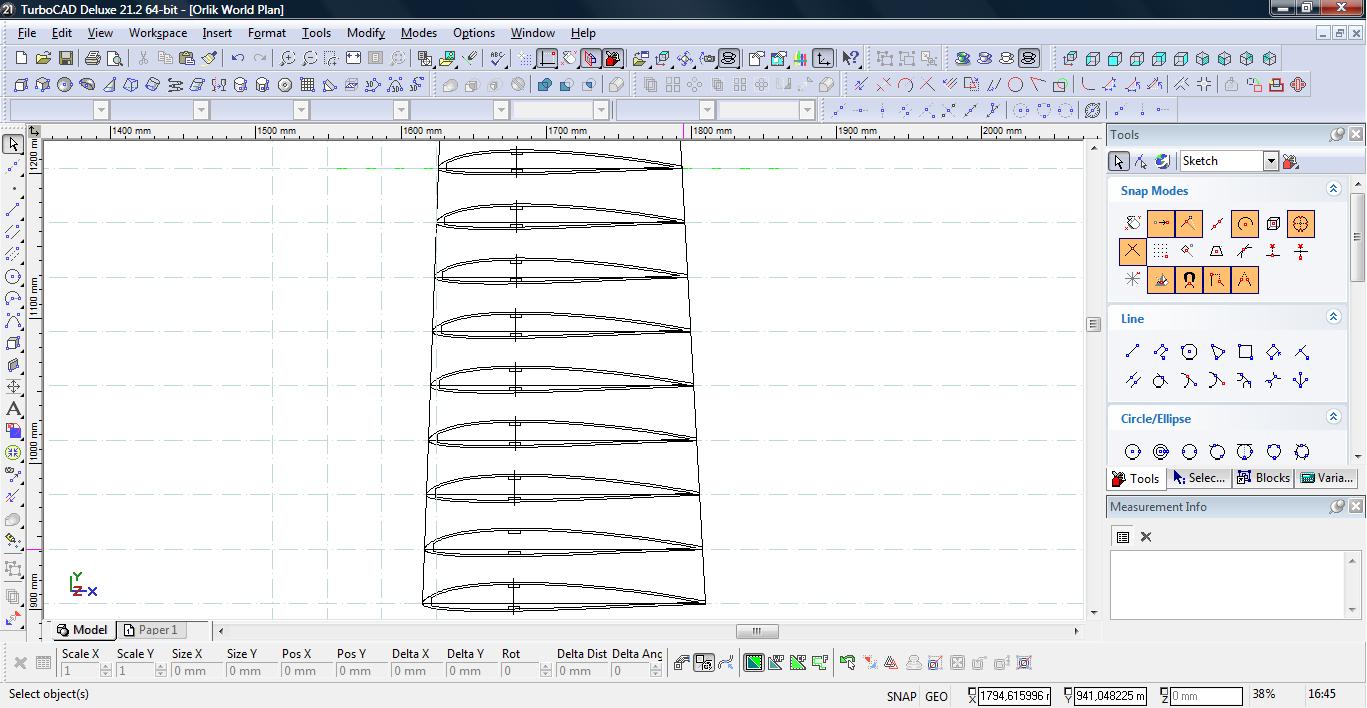Click the spell check ABC icon
1367x708 pixels.
(x=497, y=58)
